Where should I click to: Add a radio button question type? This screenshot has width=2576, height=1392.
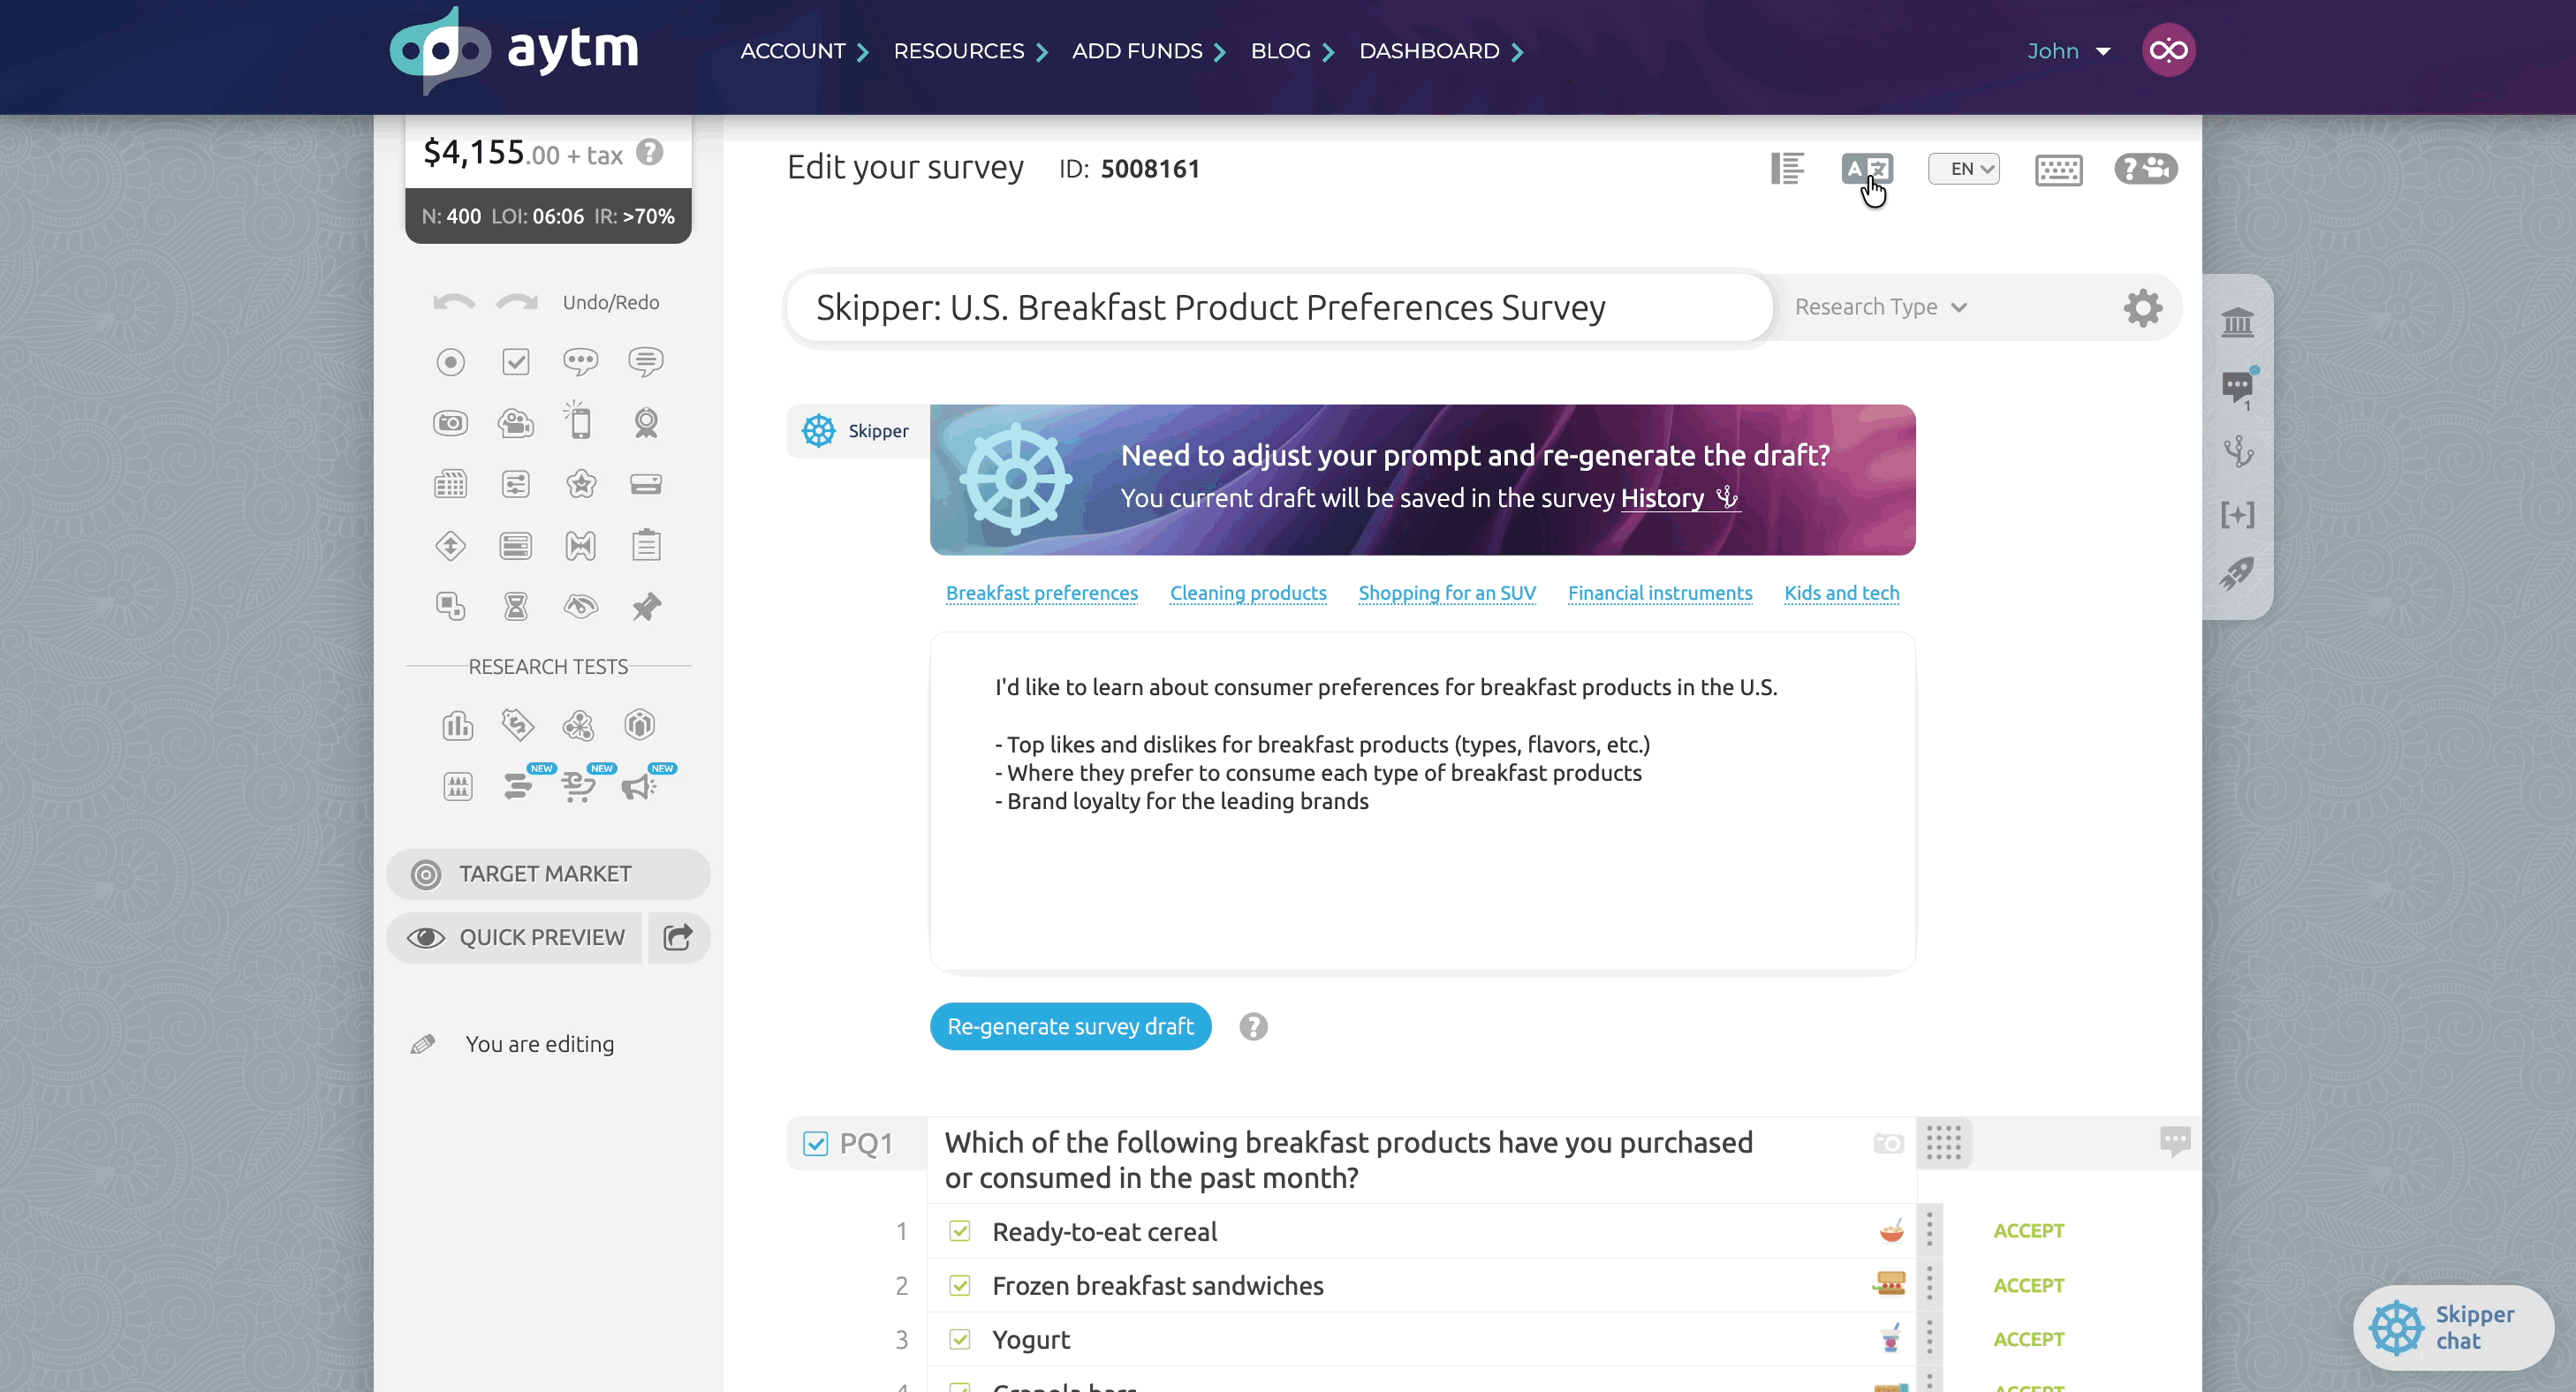[450, 361]
